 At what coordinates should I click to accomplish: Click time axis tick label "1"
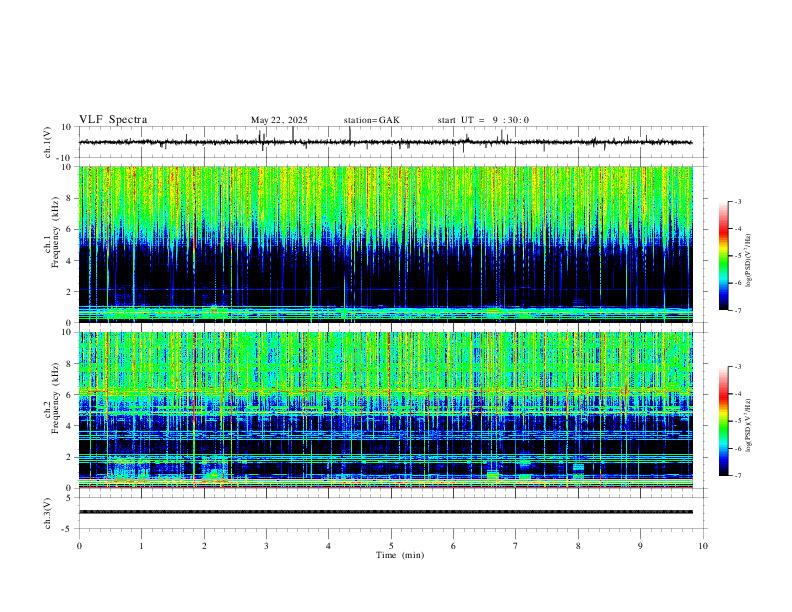(x=141, y=546)
